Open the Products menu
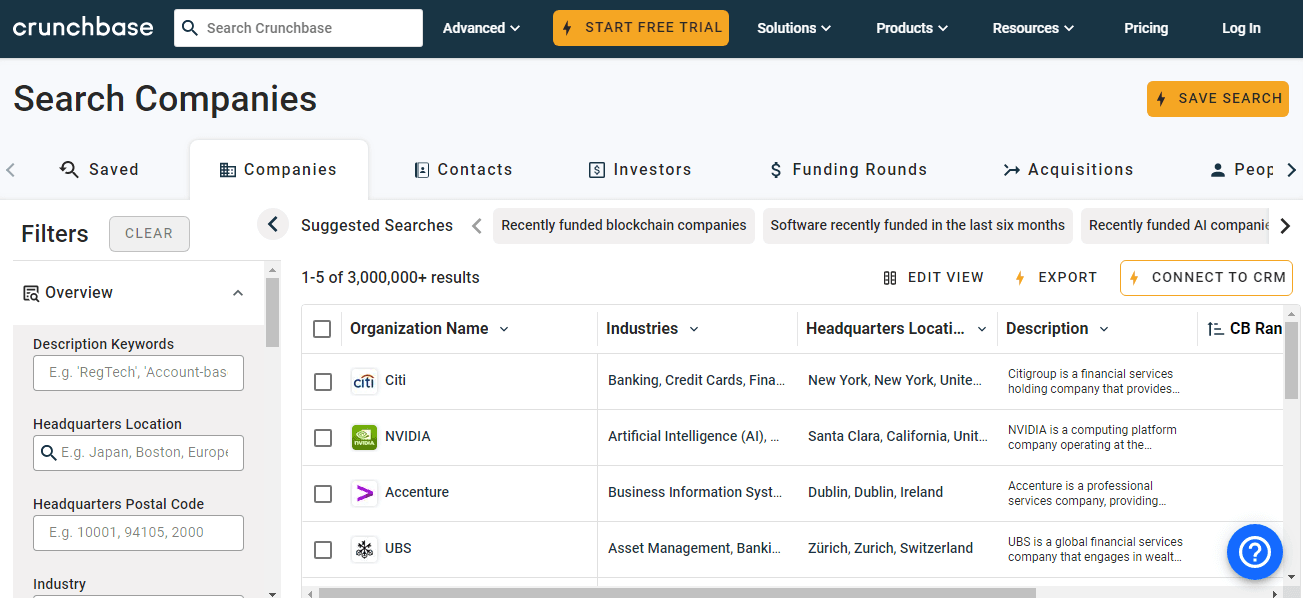The height and width of the screenshot is (598, 1303). point(913,28)
